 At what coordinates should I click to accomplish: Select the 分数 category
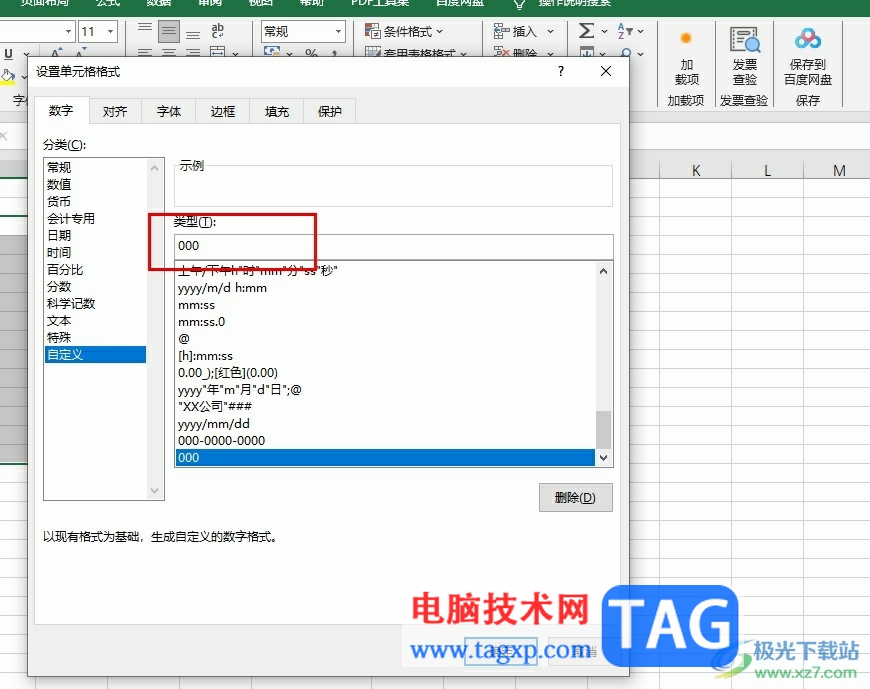[x=95, y=286]
